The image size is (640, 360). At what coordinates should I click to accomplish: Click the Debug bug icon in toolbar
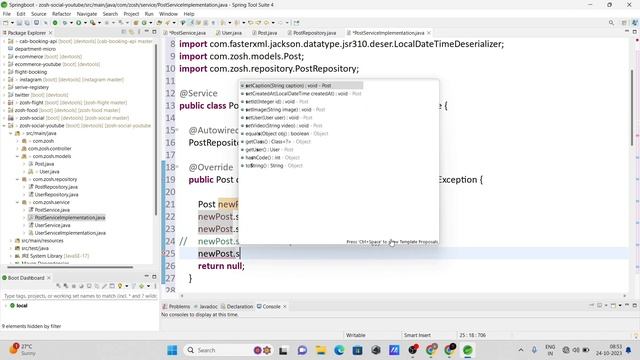point(64,23)
